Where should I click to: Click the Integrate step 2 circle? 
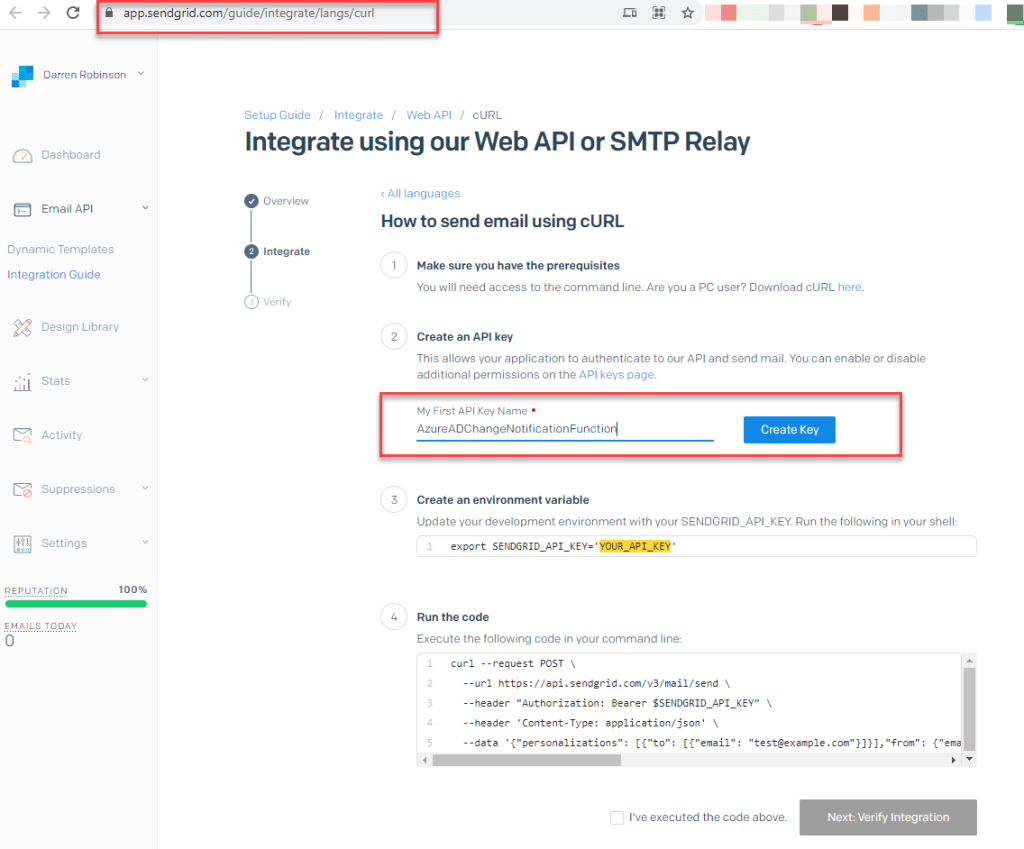tap(251, 251)
